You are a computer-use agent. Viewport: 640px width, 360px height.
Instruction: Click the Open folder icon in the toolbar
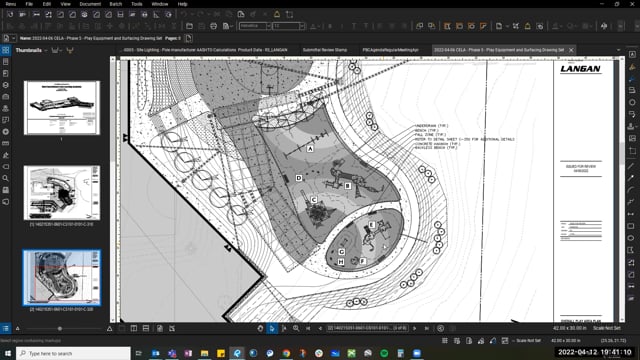(x=189, y=26)
